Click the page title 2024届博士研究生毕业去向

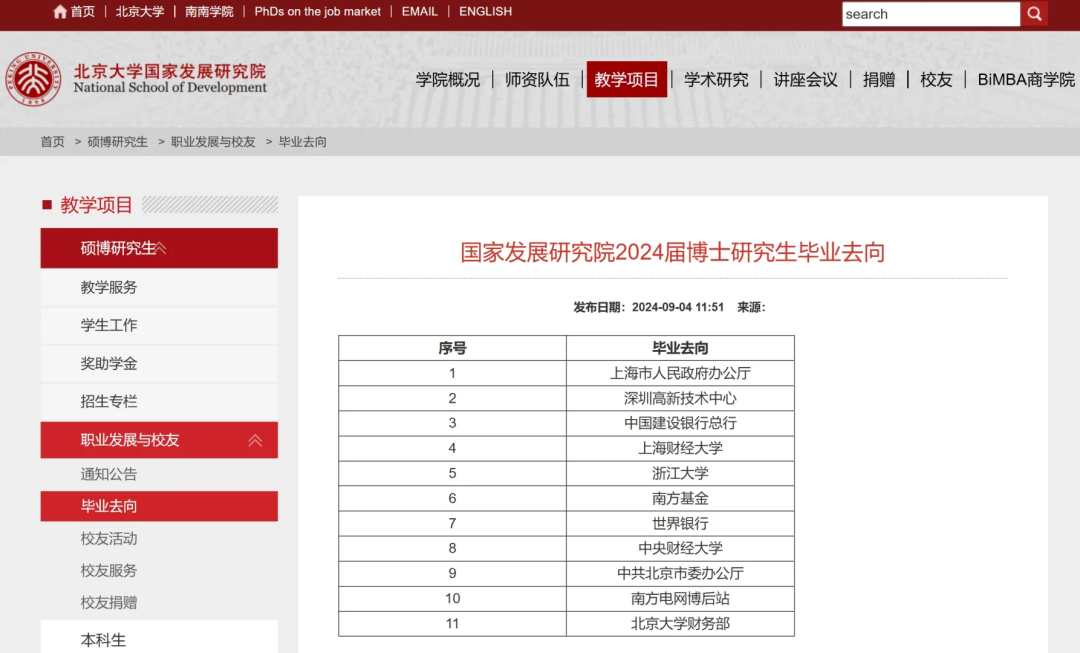click(x=672, y=252)
